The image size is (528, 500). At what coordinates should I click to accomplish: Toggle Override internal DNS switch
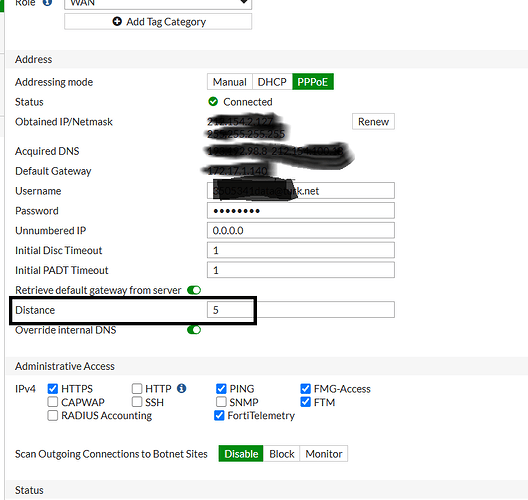point(194,330)
